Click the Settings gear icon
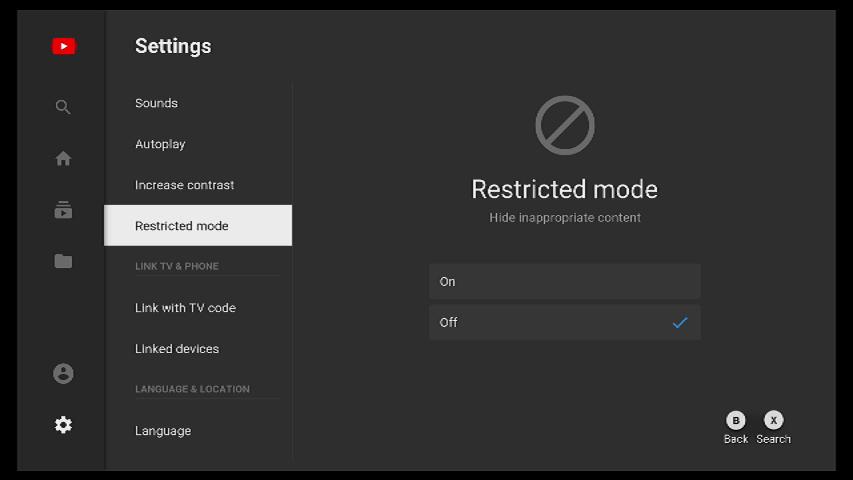The image size is (853, 480). pos(63,425)
